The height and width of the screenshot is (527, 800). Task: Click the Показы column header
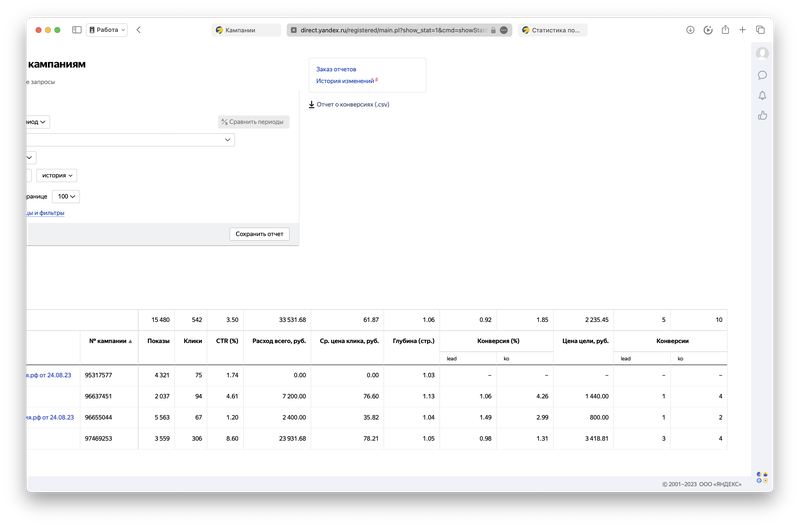click(x=158, y=341)
